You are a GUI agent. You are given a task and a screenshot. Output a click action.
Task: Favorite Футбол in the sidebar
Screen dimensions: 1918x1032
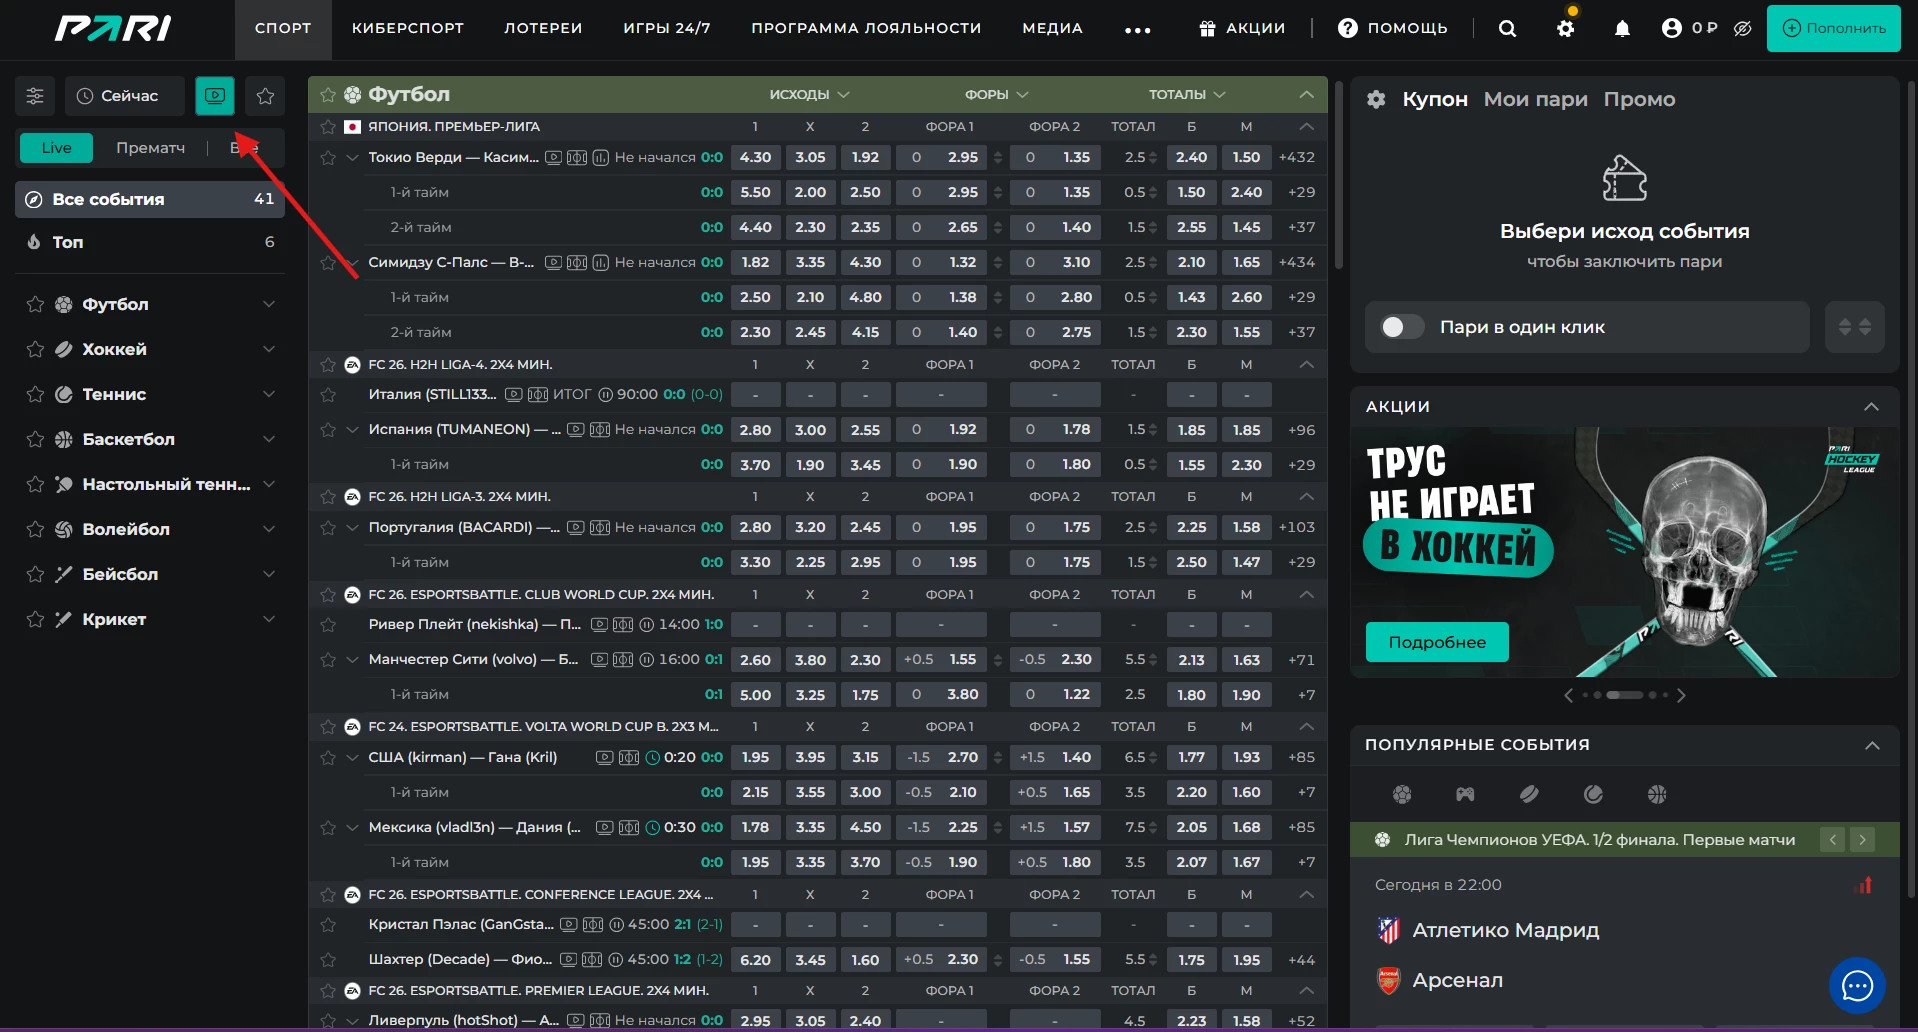35,304
